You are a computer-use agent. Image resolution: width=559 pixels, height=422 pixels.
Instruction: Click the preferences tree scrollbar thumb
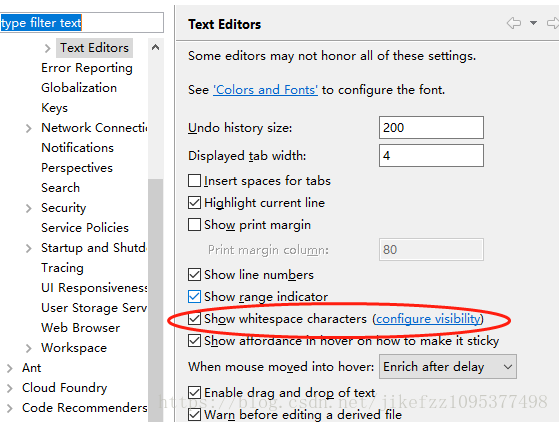click(x=155, y=300)
